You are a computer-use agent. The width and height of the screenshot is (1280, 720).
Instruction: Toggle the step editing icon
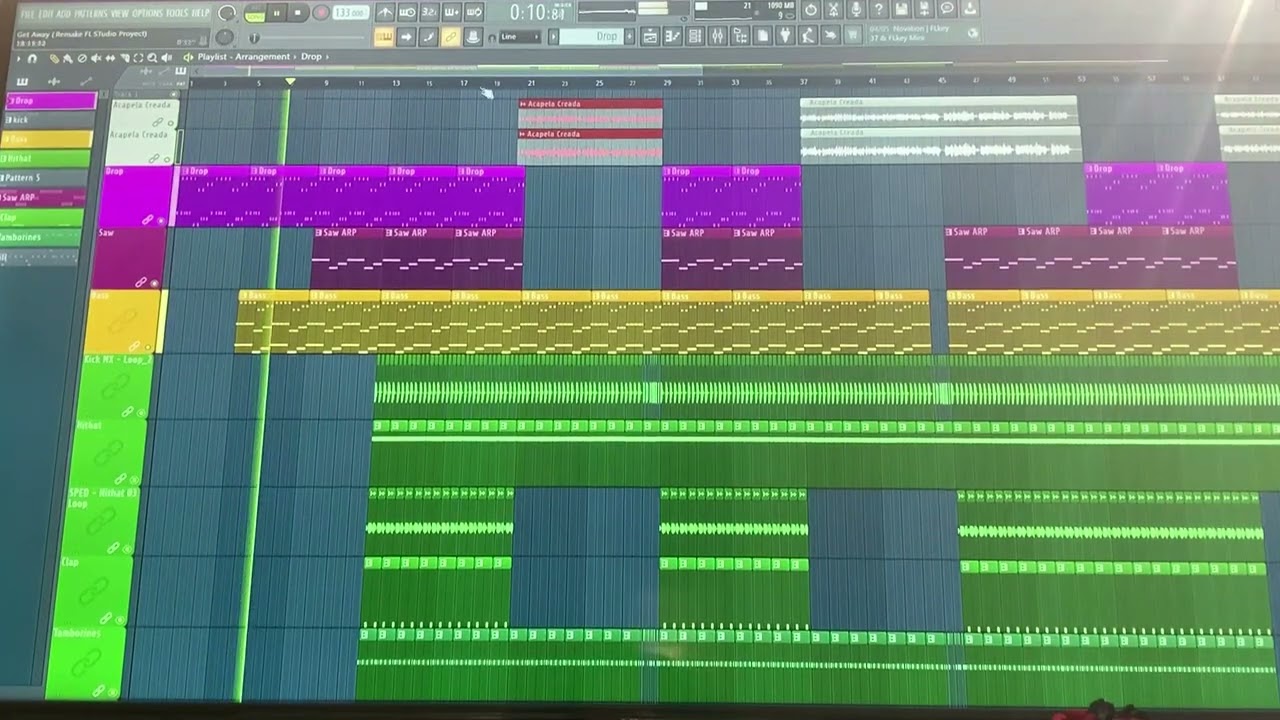pyautogui.click(x=428, y=36)
